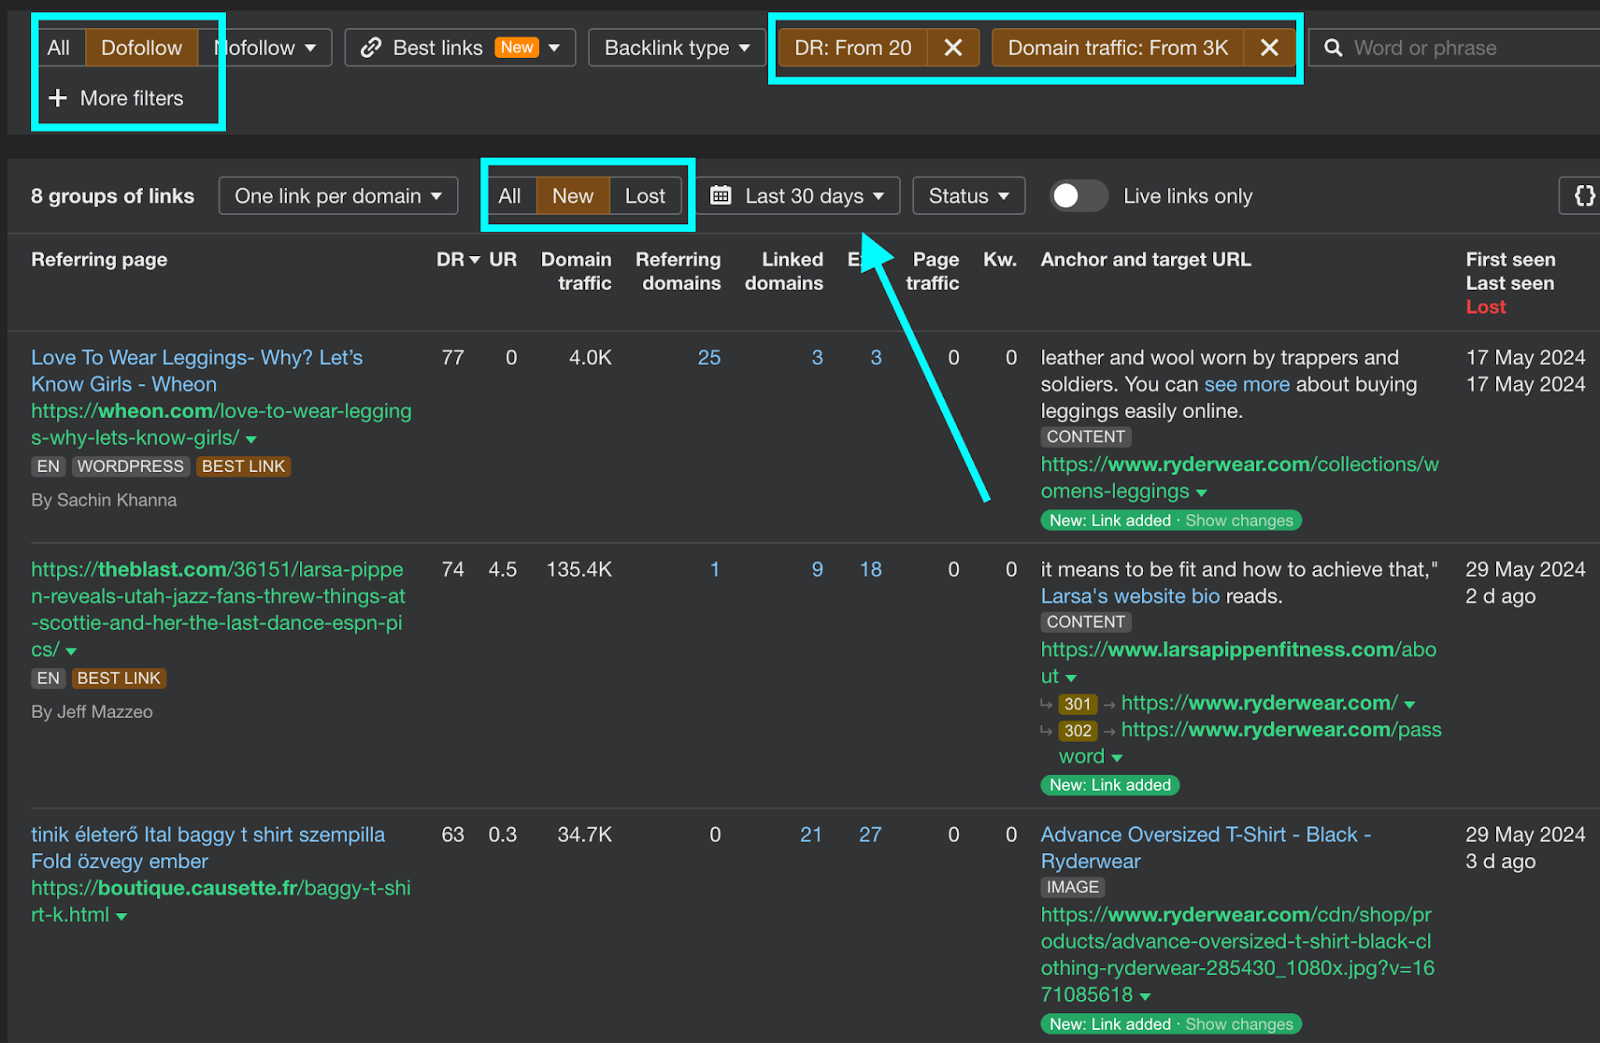Click linked domains value 21
The height and width of the screenshot is (1043, 1600).
pos(811,835)
